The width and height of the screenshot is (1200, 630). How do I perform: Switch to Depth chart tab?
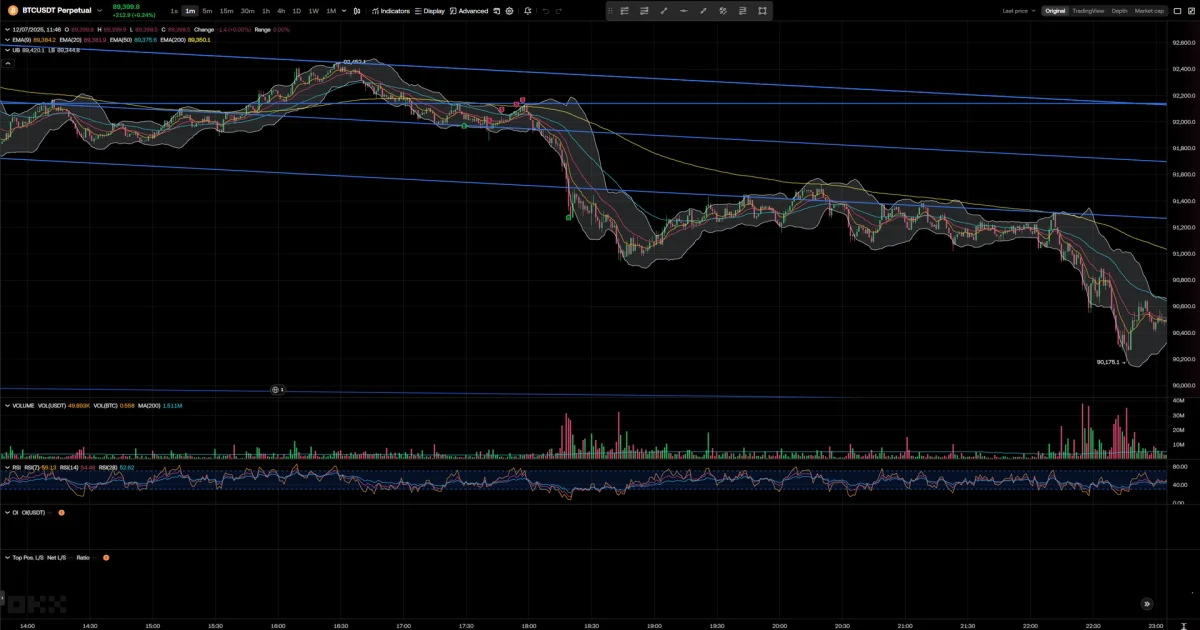click(1119, 11)
